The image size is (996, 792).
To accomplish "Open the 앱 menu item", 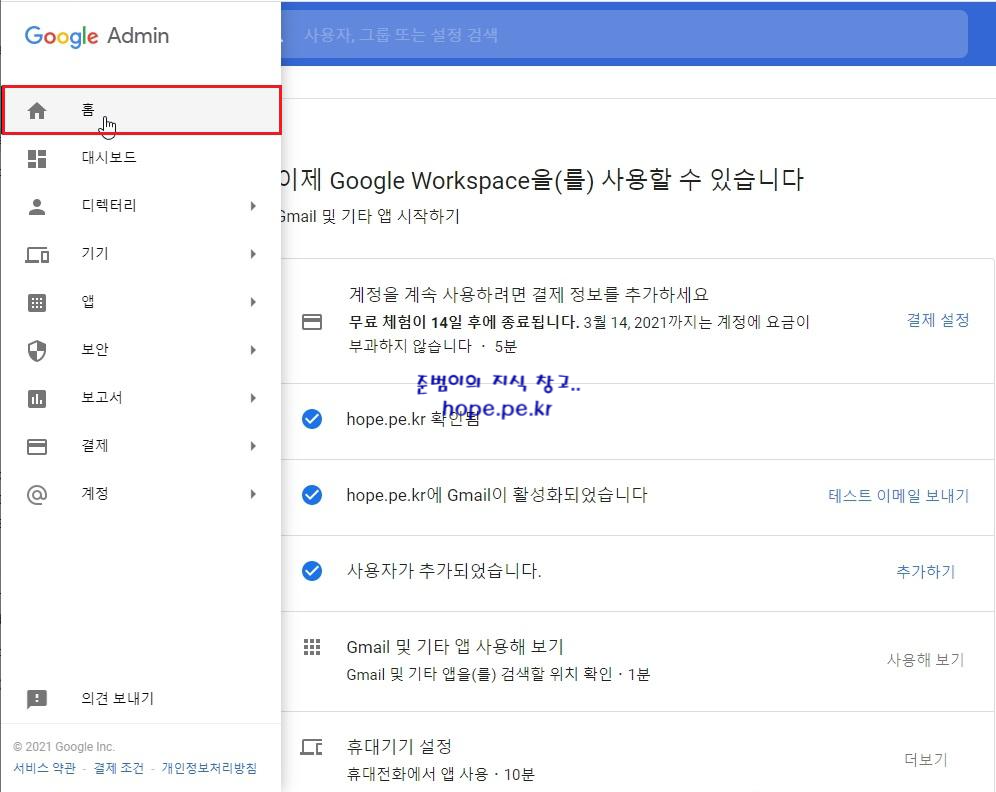I will point(141,302).
